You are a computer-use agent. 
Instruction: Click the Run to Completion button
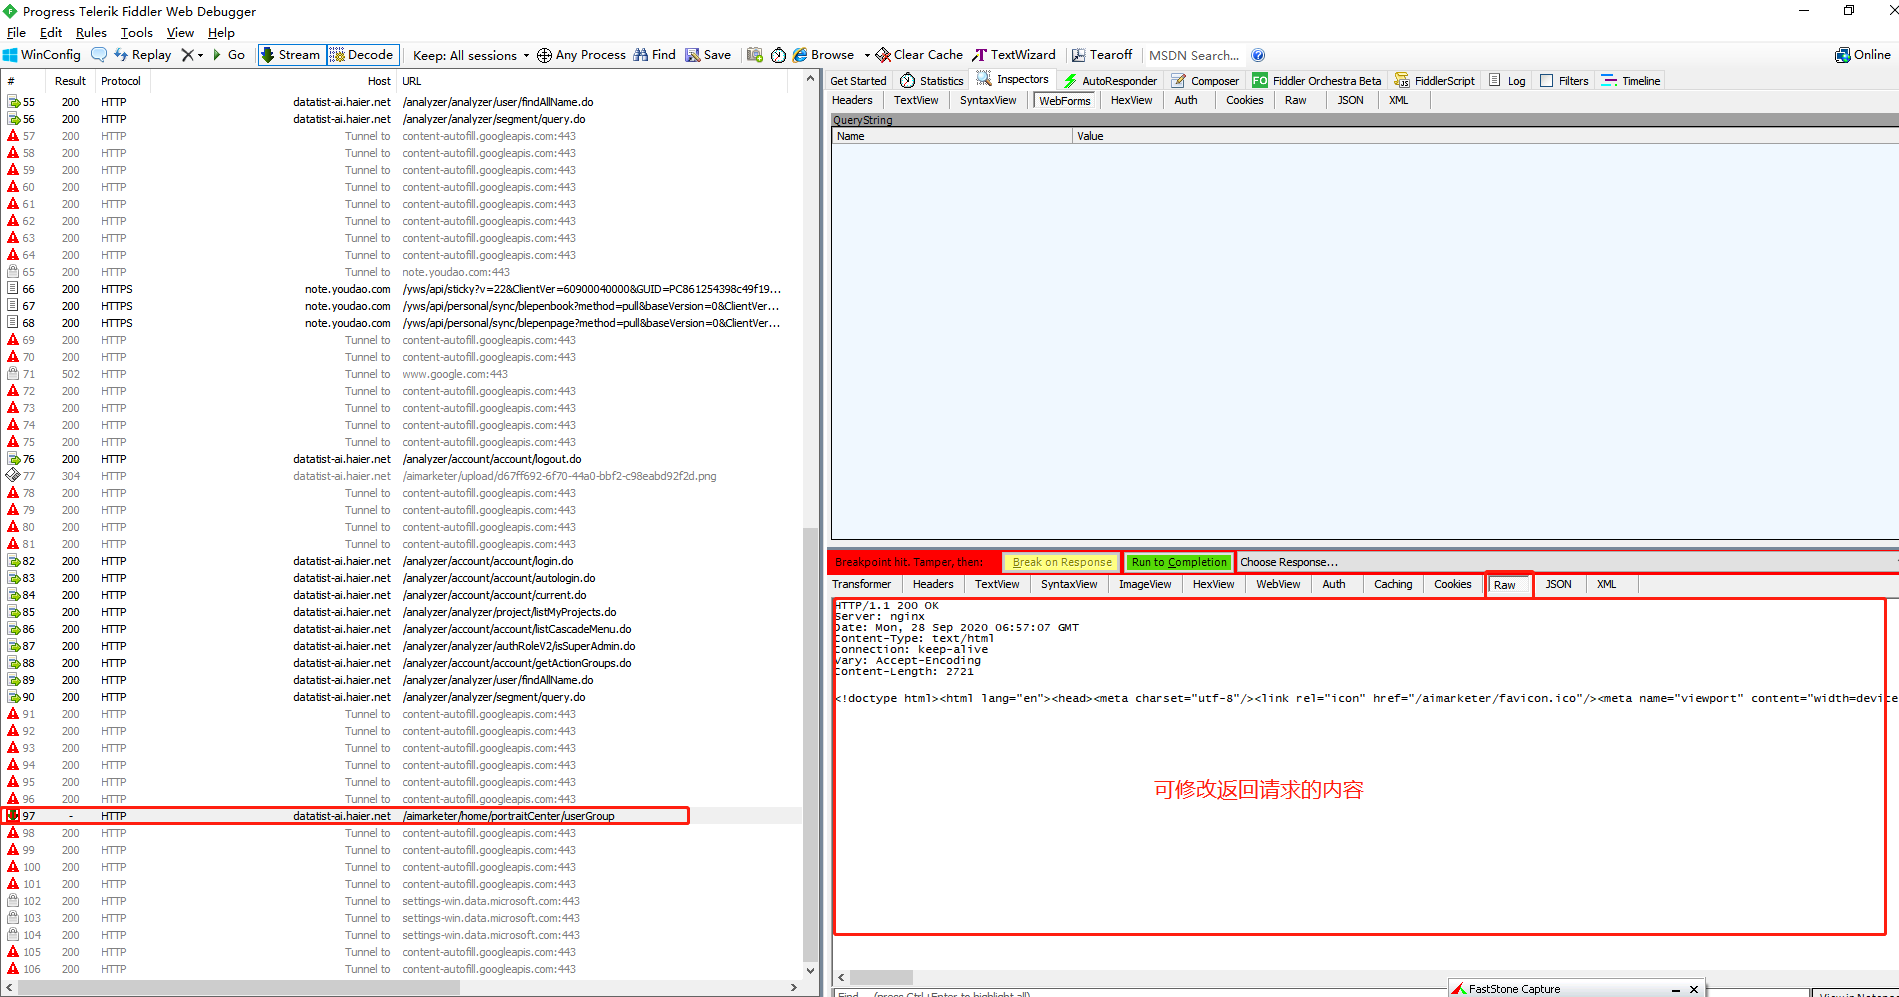tap(1179, 562)
